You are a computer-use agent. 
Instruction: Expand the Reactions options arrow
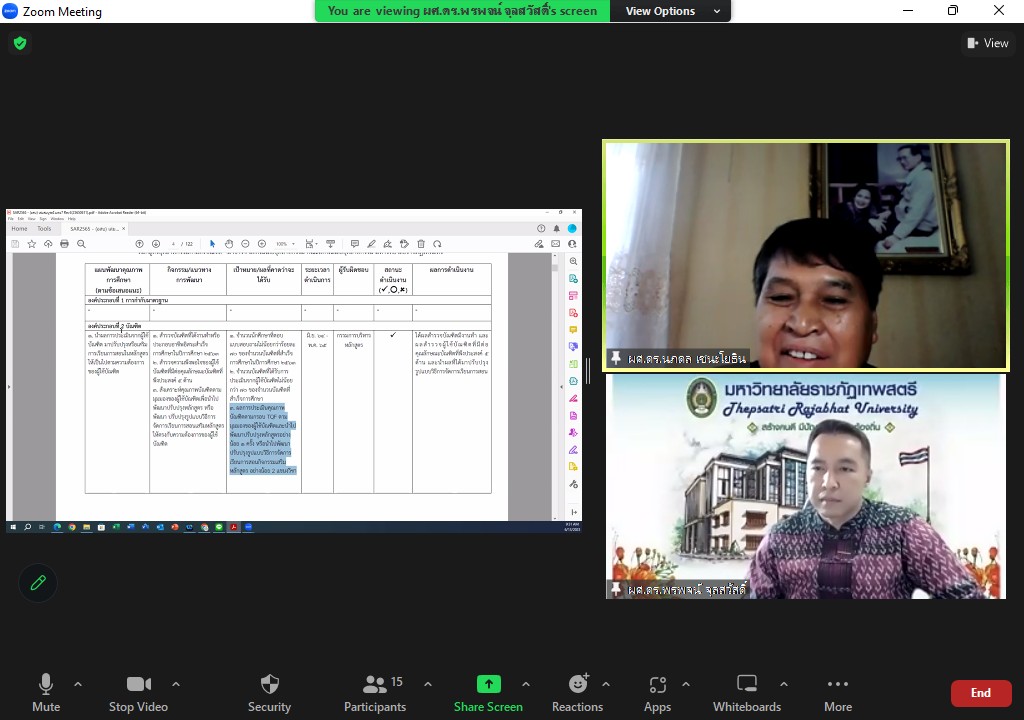point(606,684)
